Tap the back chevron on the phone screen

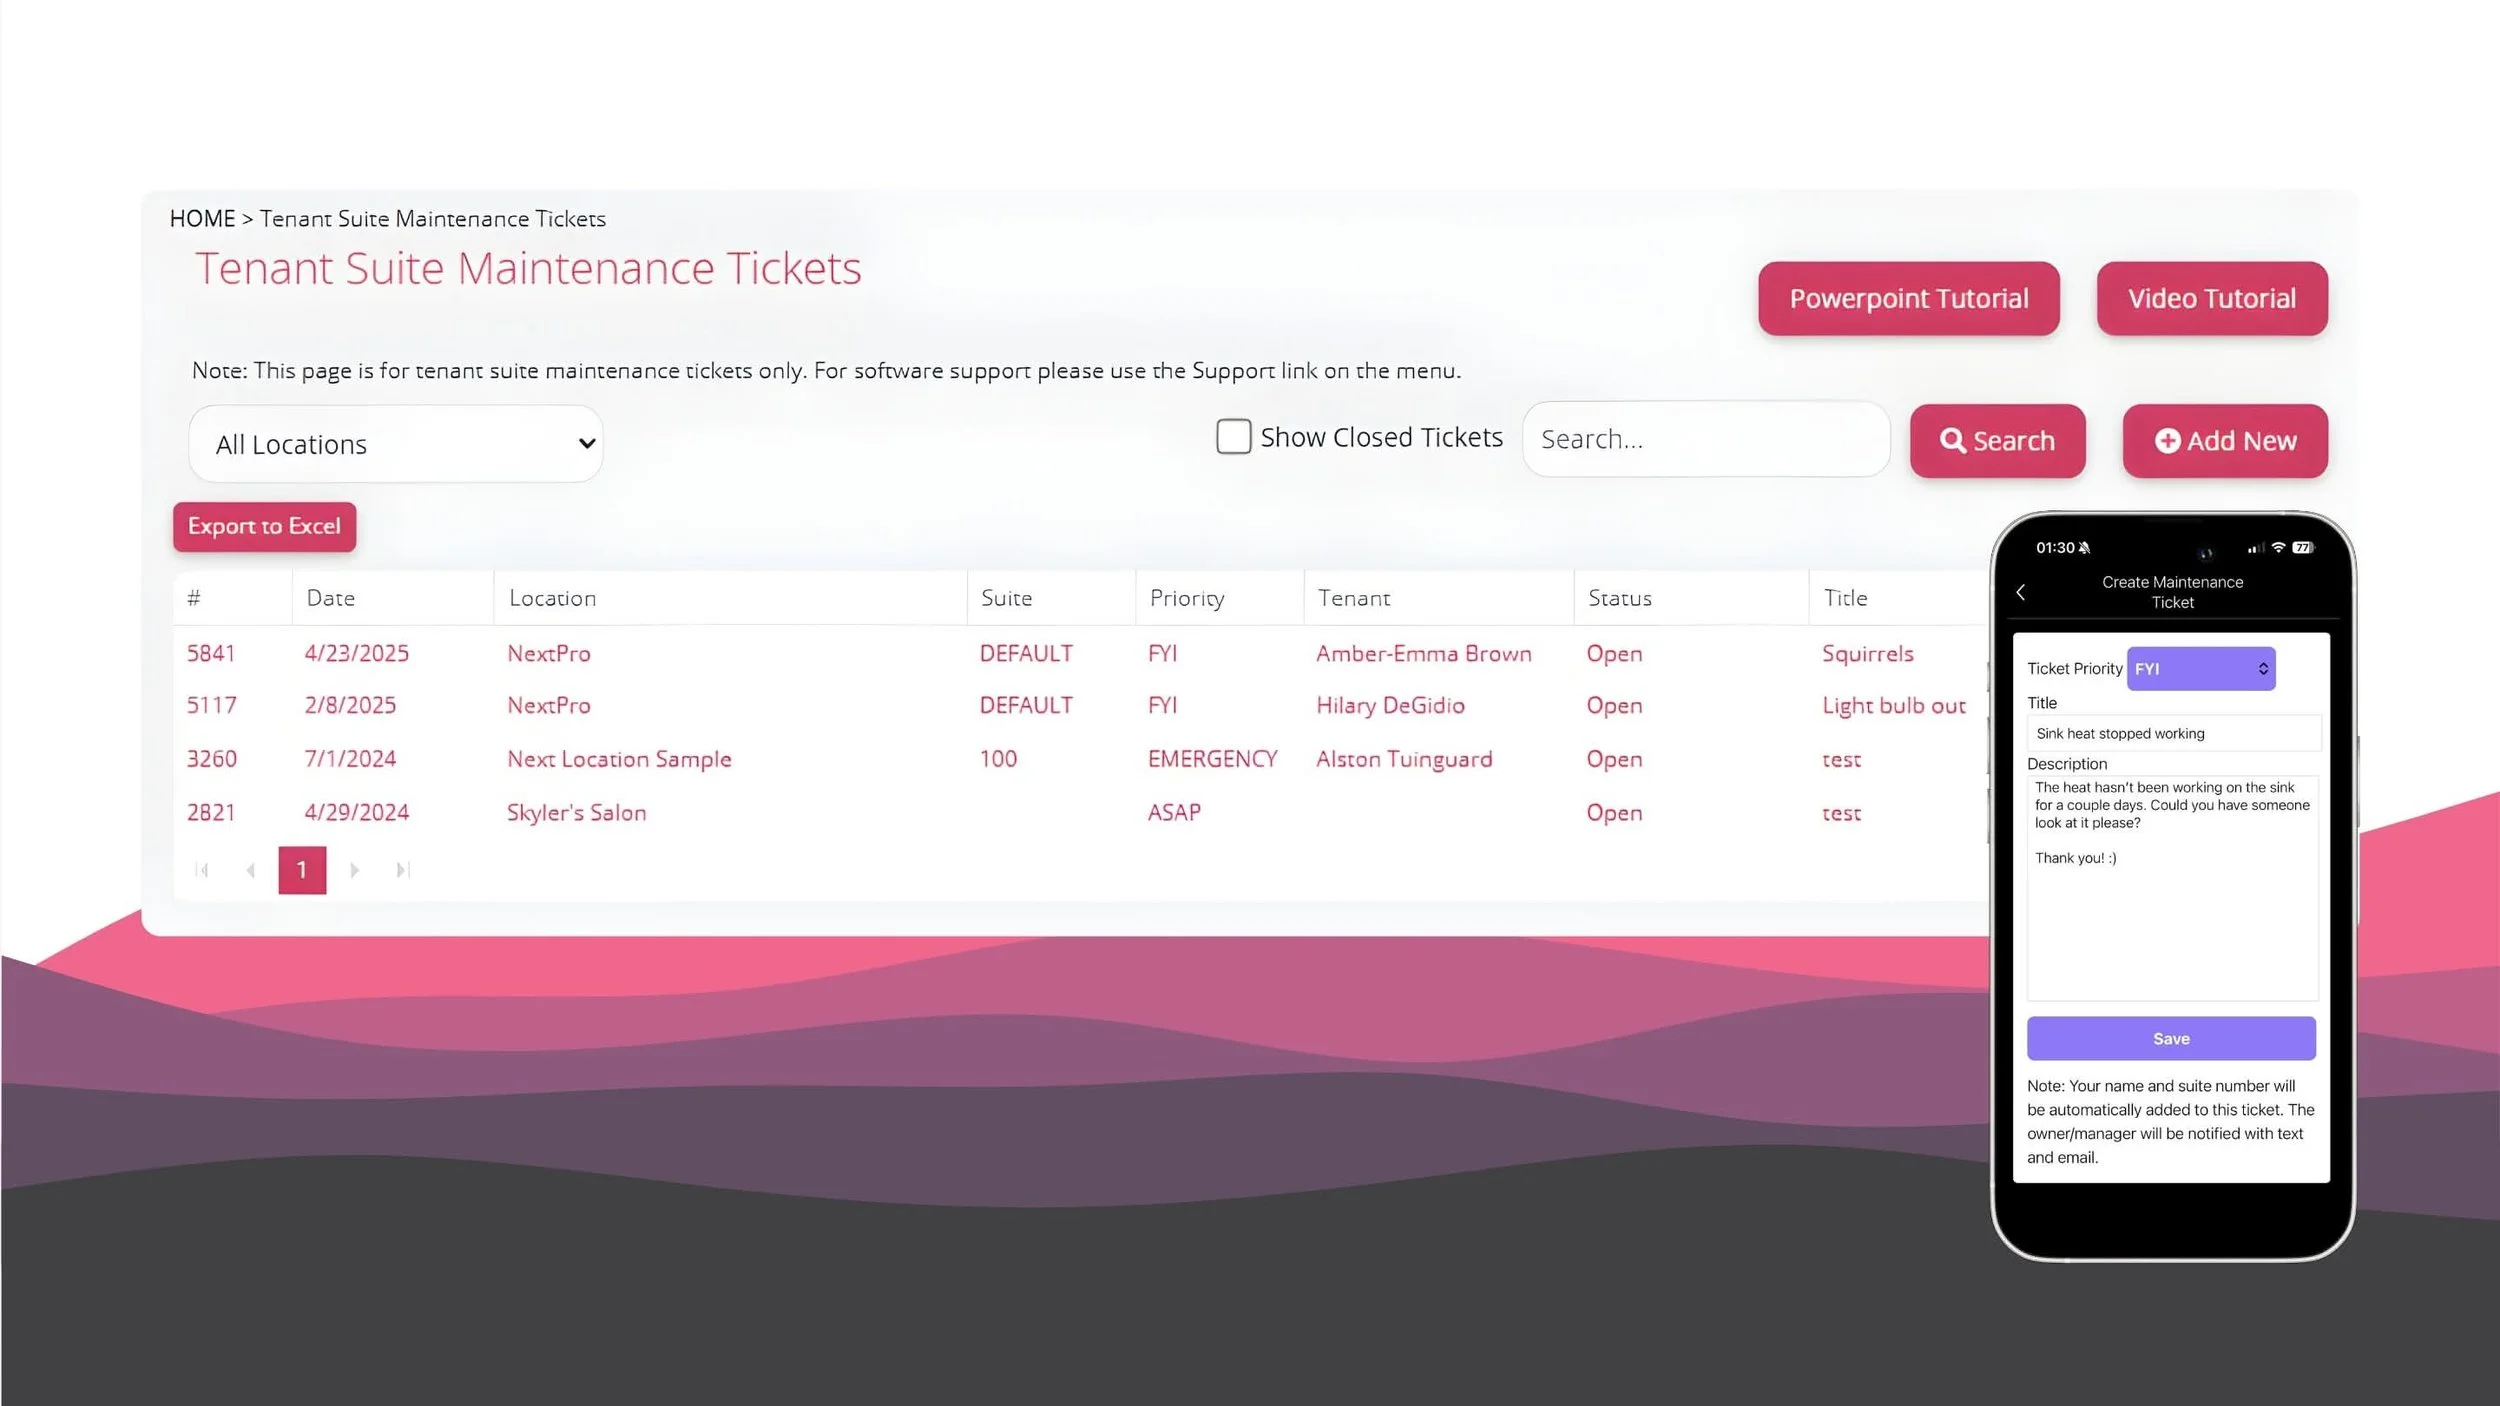point(2022,592)
